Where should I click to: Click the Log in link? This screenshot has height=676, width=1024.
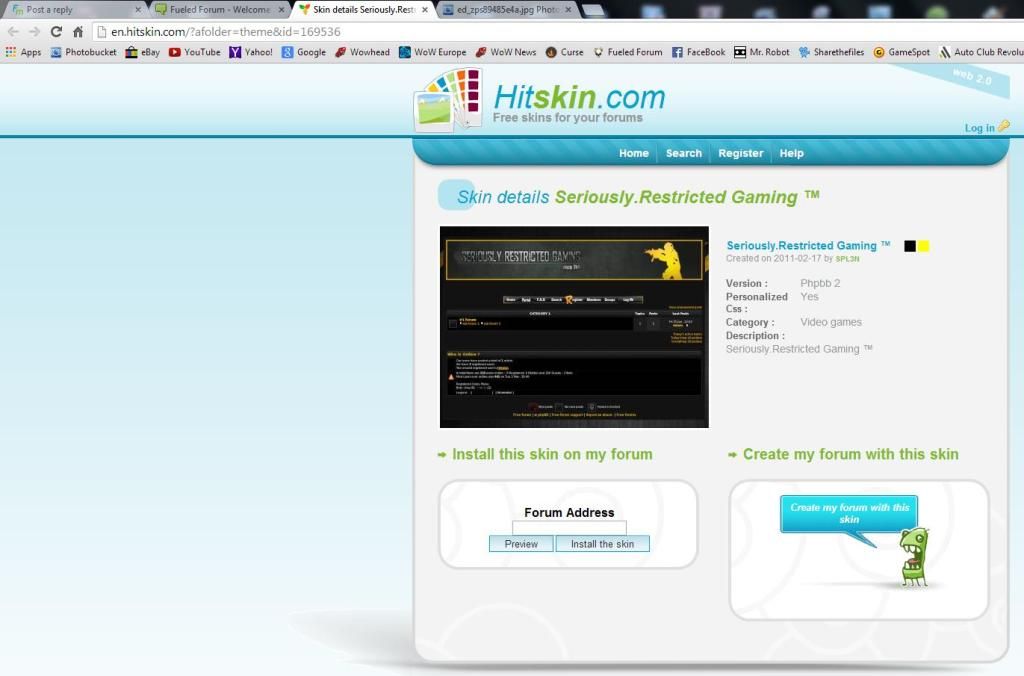(x=980, y=128)
